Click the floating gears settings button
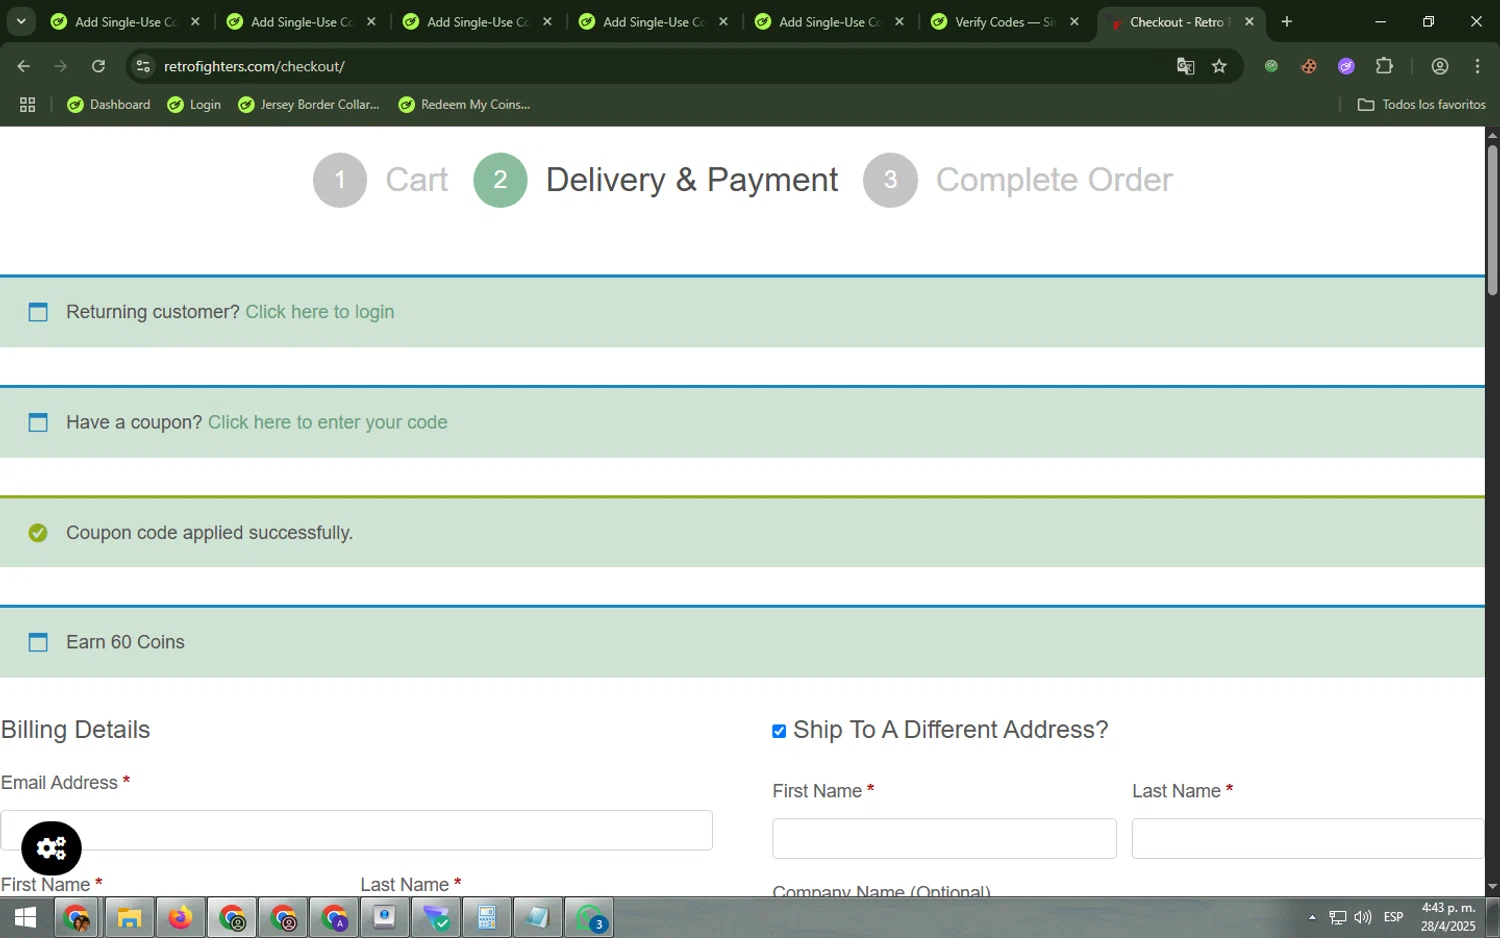The width and height of the screenshot is (1500, 938). pyautogui.click(x=51, y=848)
